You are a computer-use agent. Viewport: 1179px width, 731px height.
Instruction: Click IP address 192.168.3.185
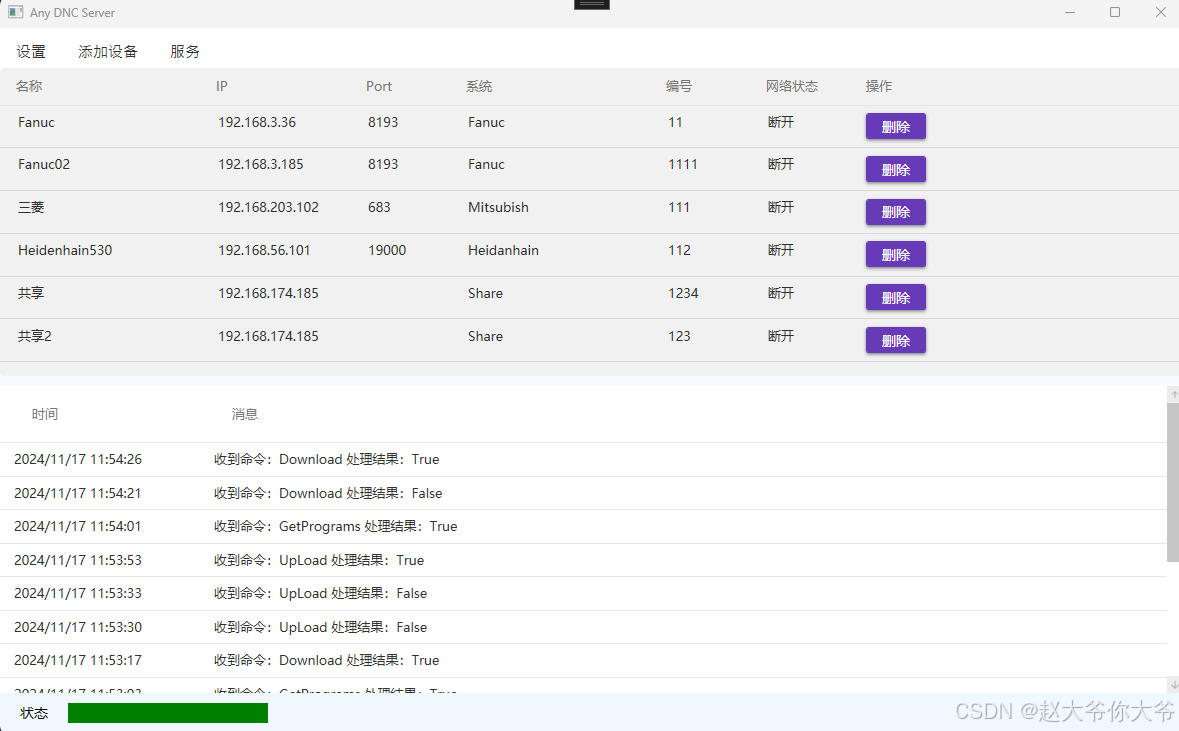[261, 164]
